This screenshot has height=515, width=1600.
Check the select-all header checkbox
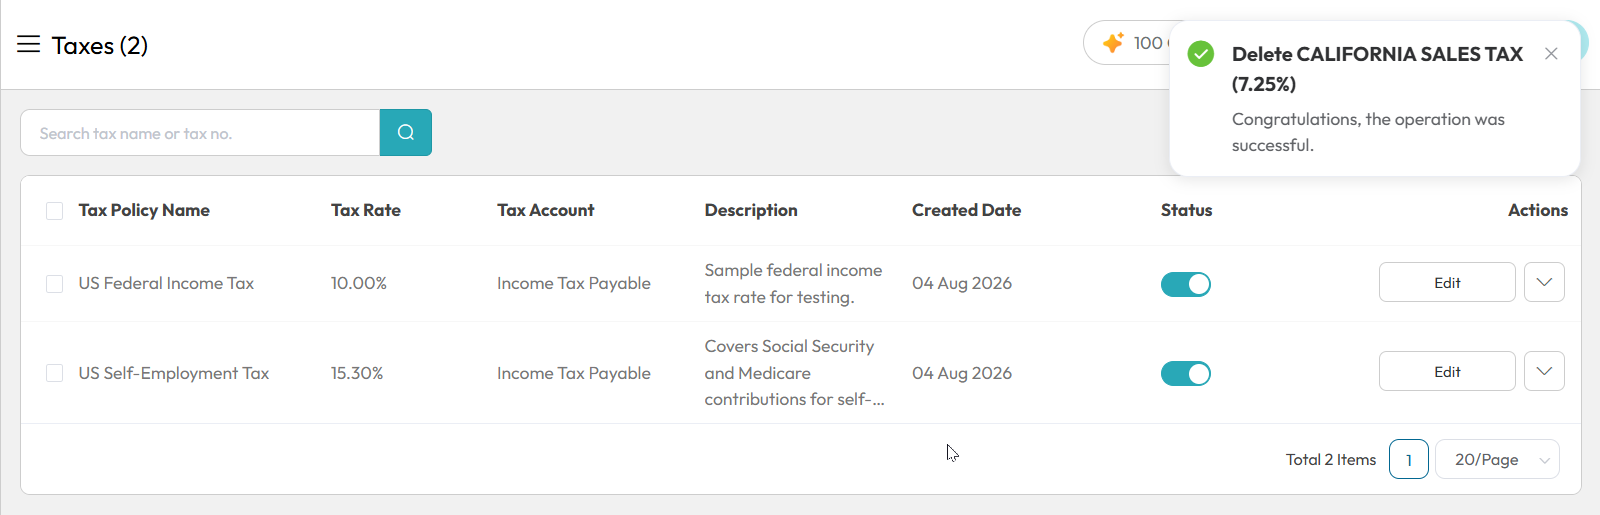click(55, 211)
